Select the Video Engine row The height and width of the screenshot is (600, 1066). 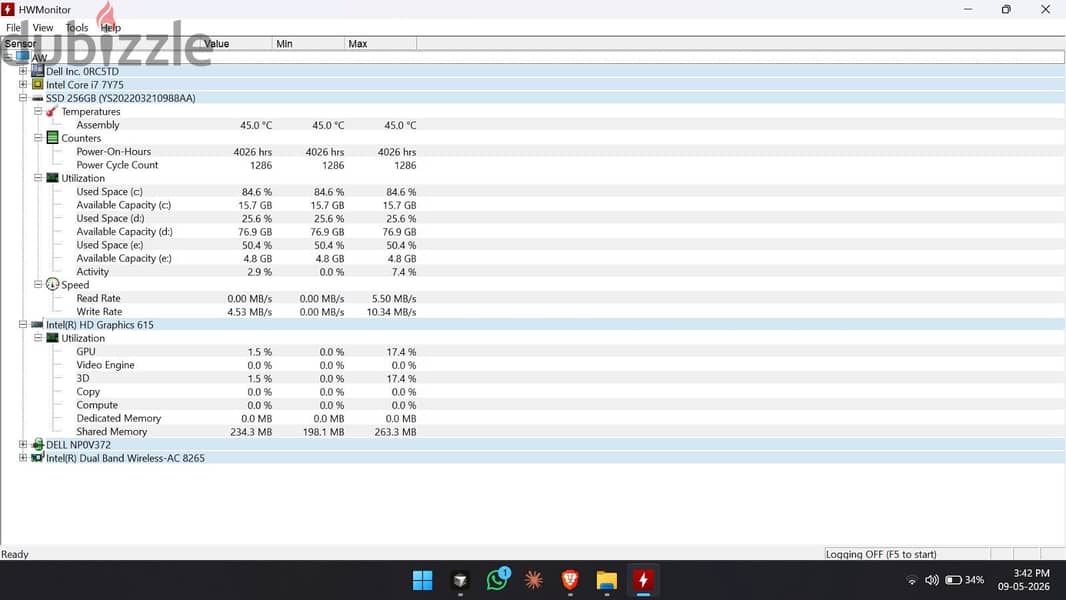[533, 365]
